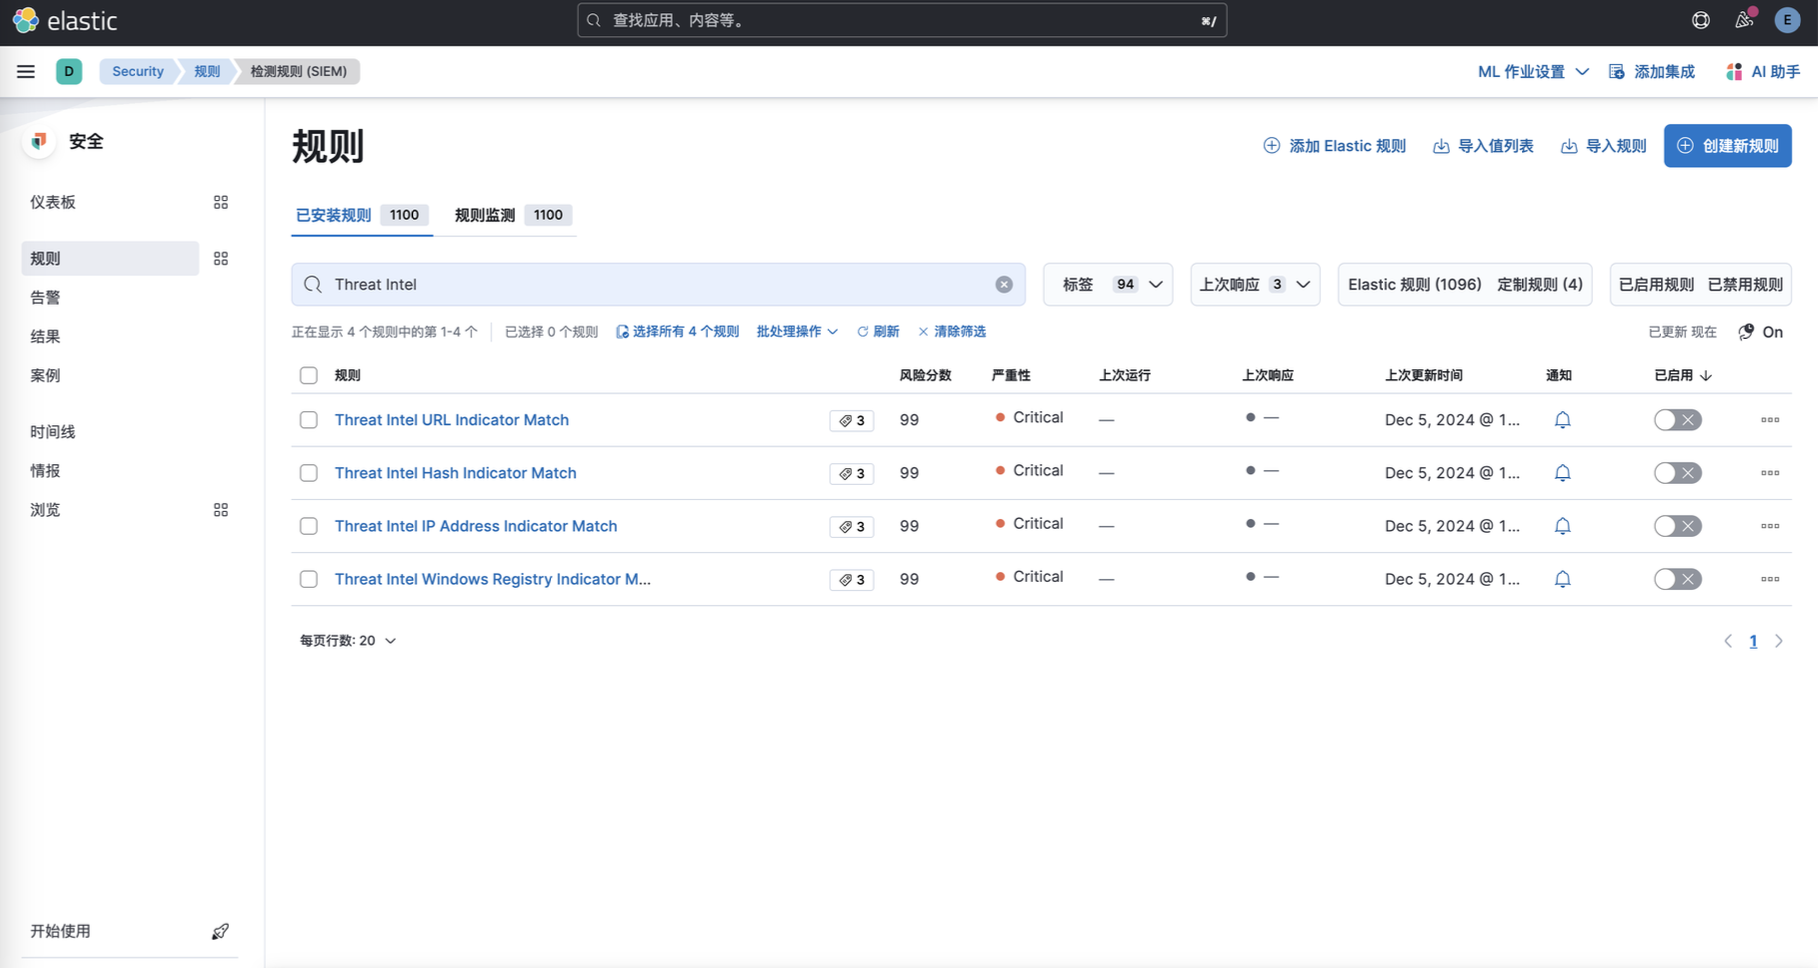Viewport: 1818px width, 968px height.
Task: Enable Threat Intel IP Address Indicator rule
Action: 1677,526
